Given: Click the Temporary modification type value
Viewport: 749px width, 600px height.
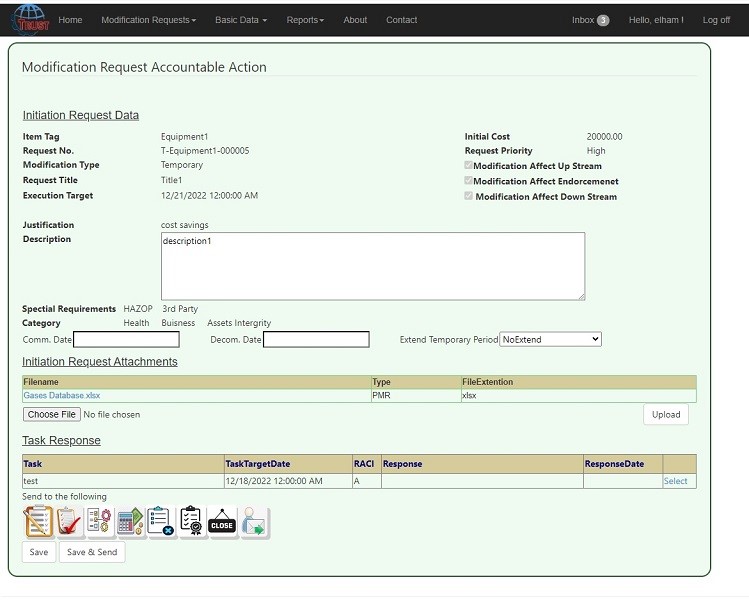Looking at the screenshot, I should pos(182,165).
